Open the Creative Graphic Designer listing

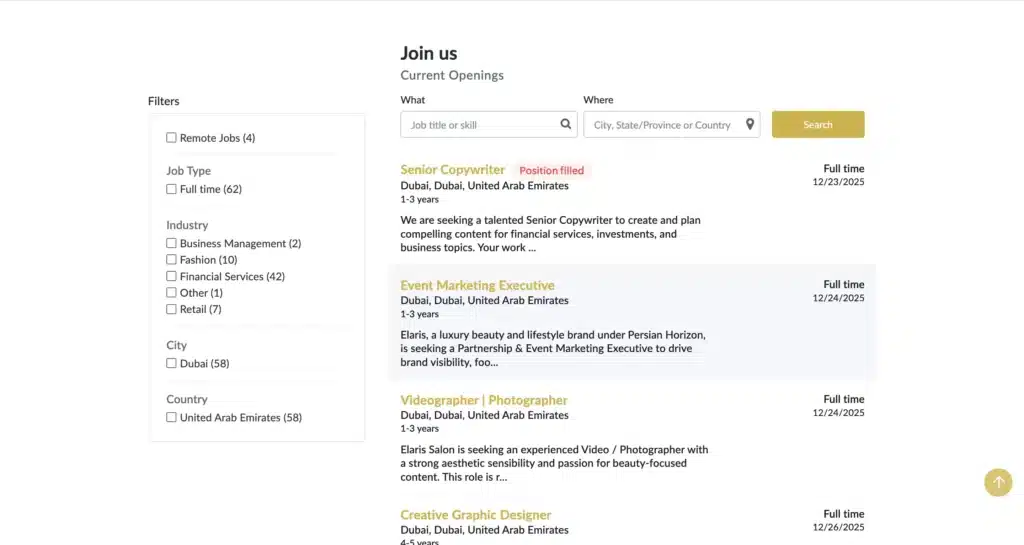click(x=475, y=515)
